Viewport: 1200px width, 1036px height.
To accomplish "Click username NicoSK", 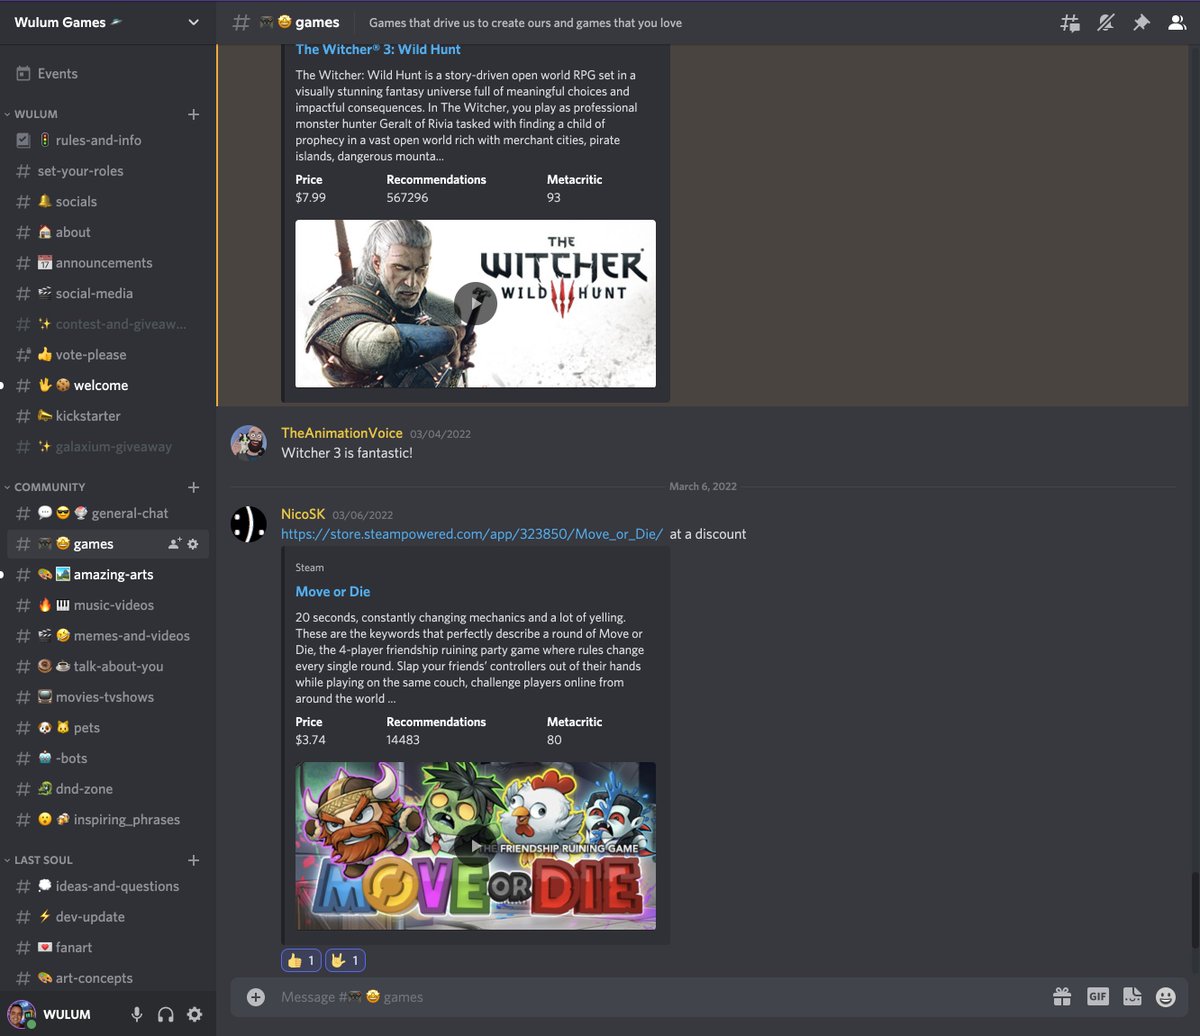I will pos(303,514).
